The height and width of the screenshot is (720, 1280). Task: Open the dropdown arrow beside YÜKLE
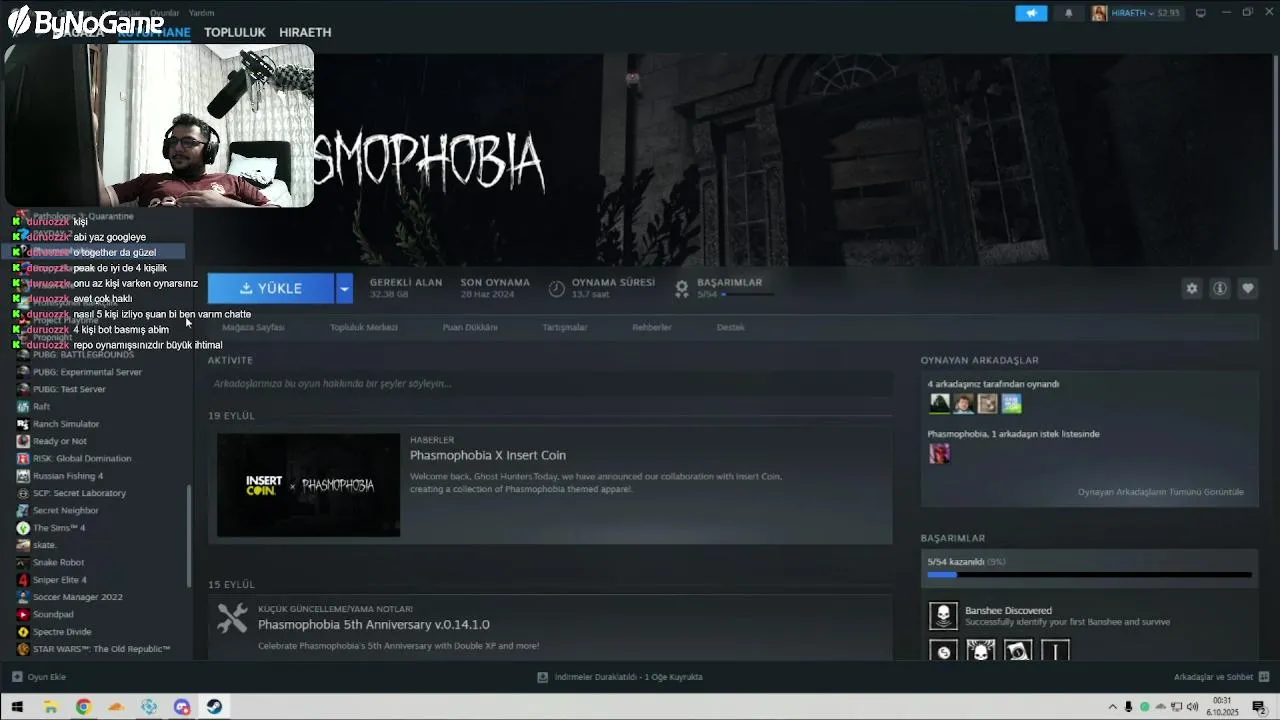pos(345,288)
